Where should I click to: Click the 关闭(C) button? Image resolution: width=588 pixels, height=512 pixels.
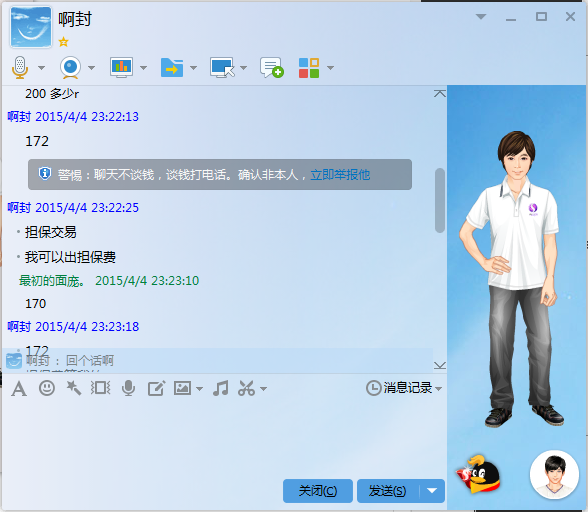318,491
